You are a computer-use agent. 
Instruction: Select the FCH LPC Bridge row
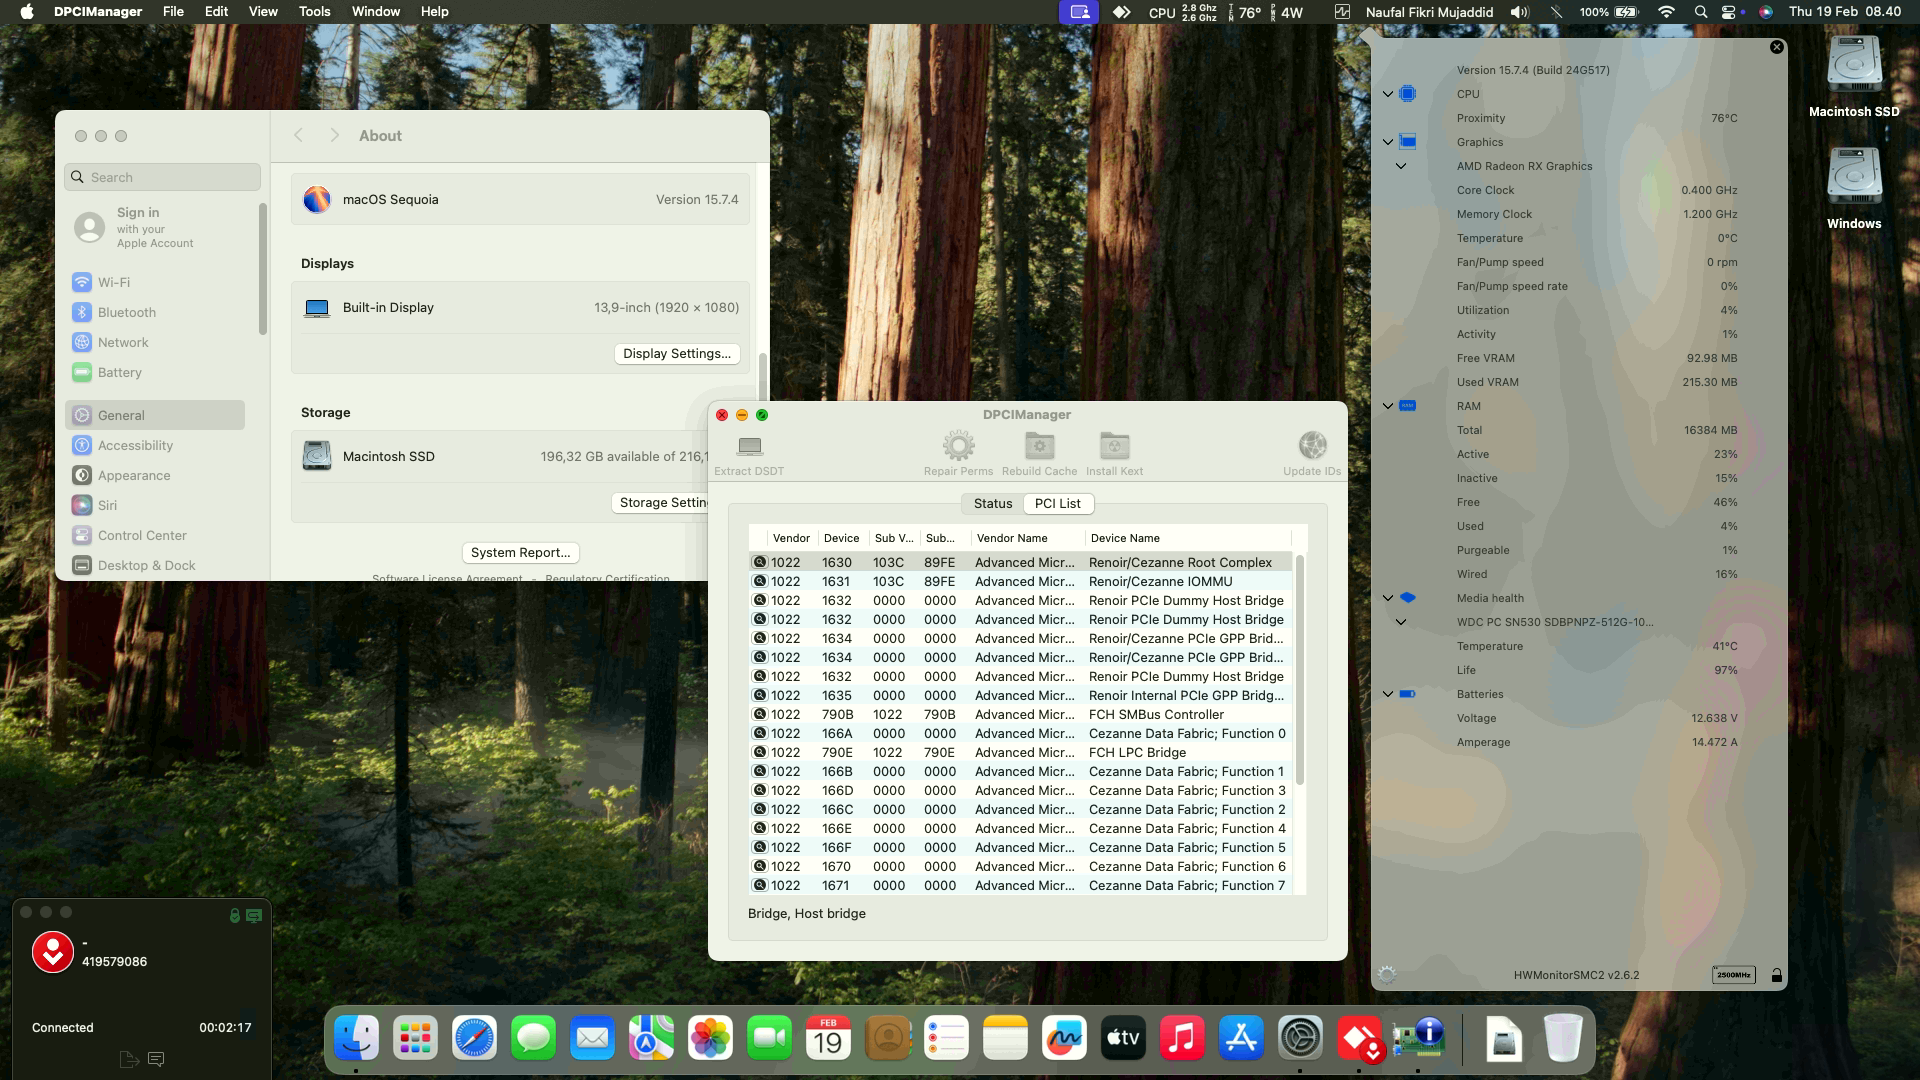(x=1020, y=753)
